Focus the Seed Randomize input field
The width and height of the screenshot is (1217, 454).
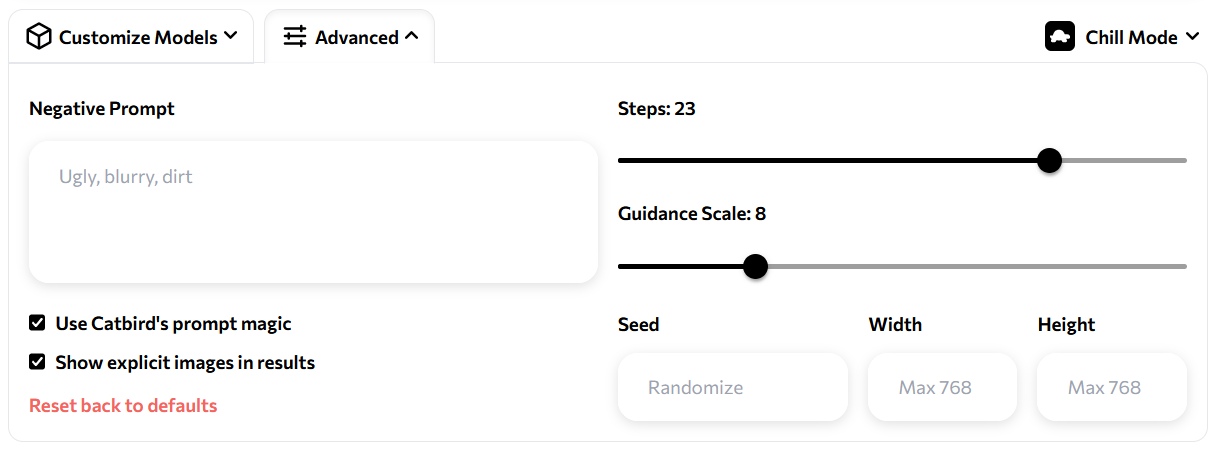pyautogui.click(x=733, y=387)
